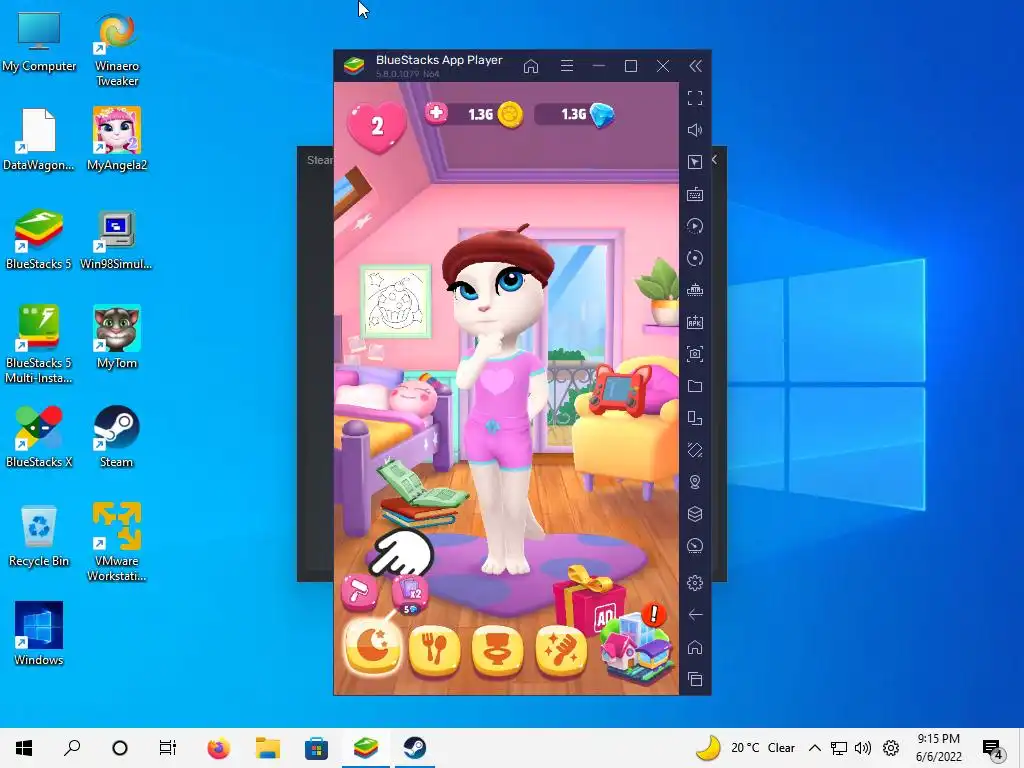
Task: Click the cursor lock icon in sidebar
Action: (695, 162)
